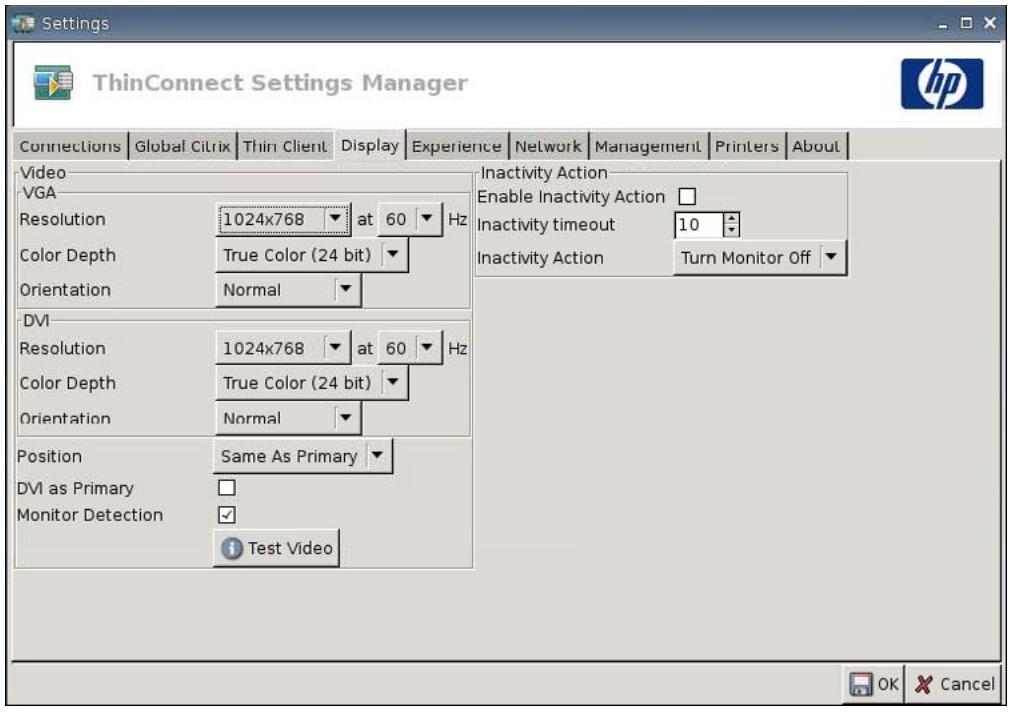
Task: Click the red X icon on Cancel
Action: click(x=924, y=684)
